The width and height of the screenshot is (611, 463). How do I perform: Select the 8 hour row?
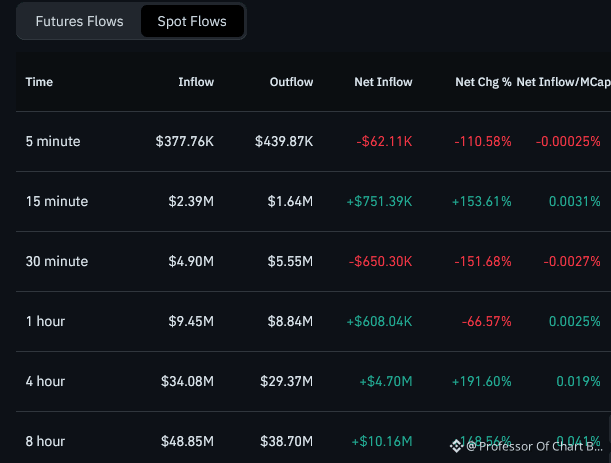click(313, 438)
